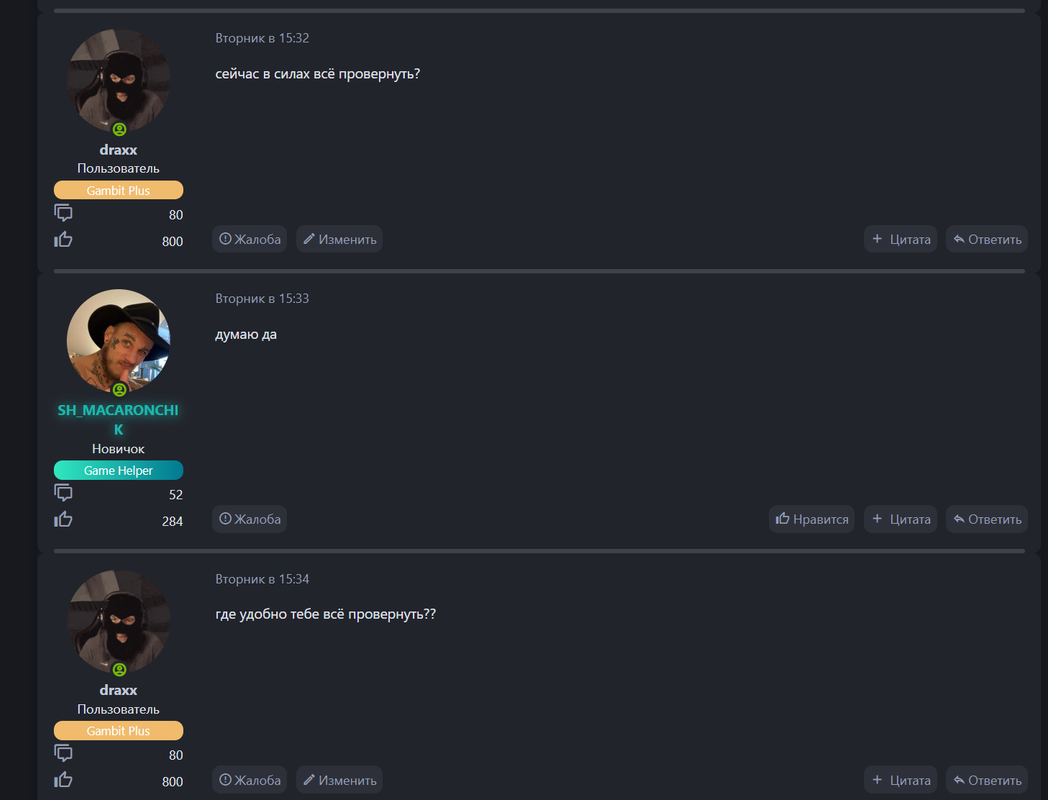Click Game Helper badge under SH_MACARONCHIK
1048x800 pixels.
click(x=118, y=471)
